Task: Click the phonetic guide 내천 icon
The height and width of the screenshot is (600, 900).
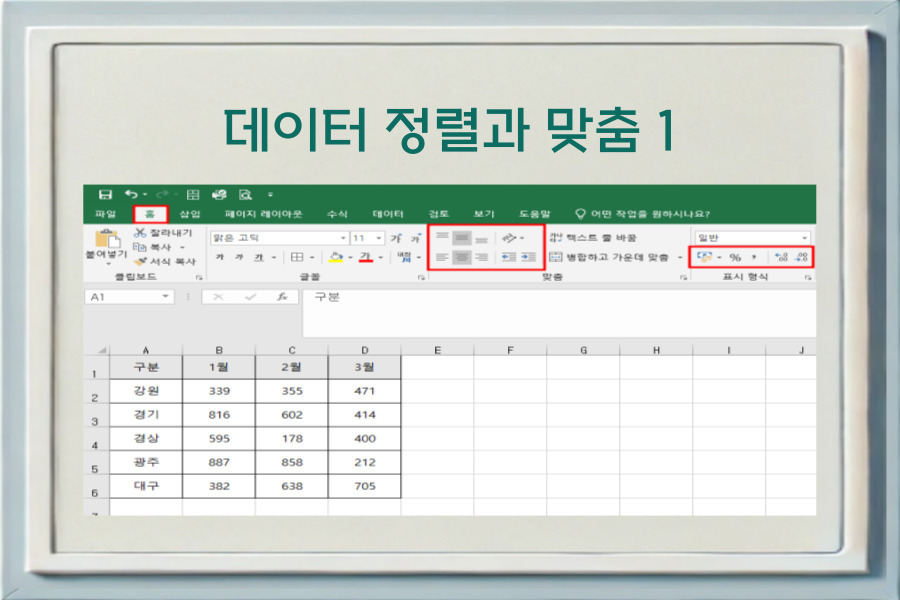Action: 404,257
